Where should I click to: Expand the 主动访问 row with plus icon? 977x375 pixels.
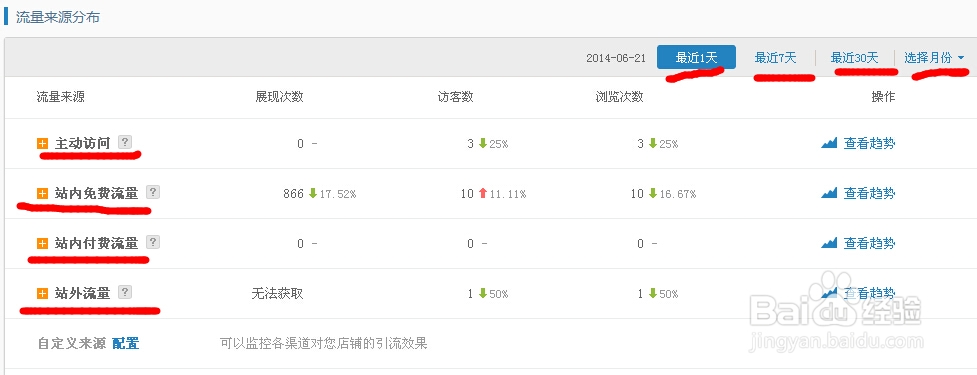42,144
